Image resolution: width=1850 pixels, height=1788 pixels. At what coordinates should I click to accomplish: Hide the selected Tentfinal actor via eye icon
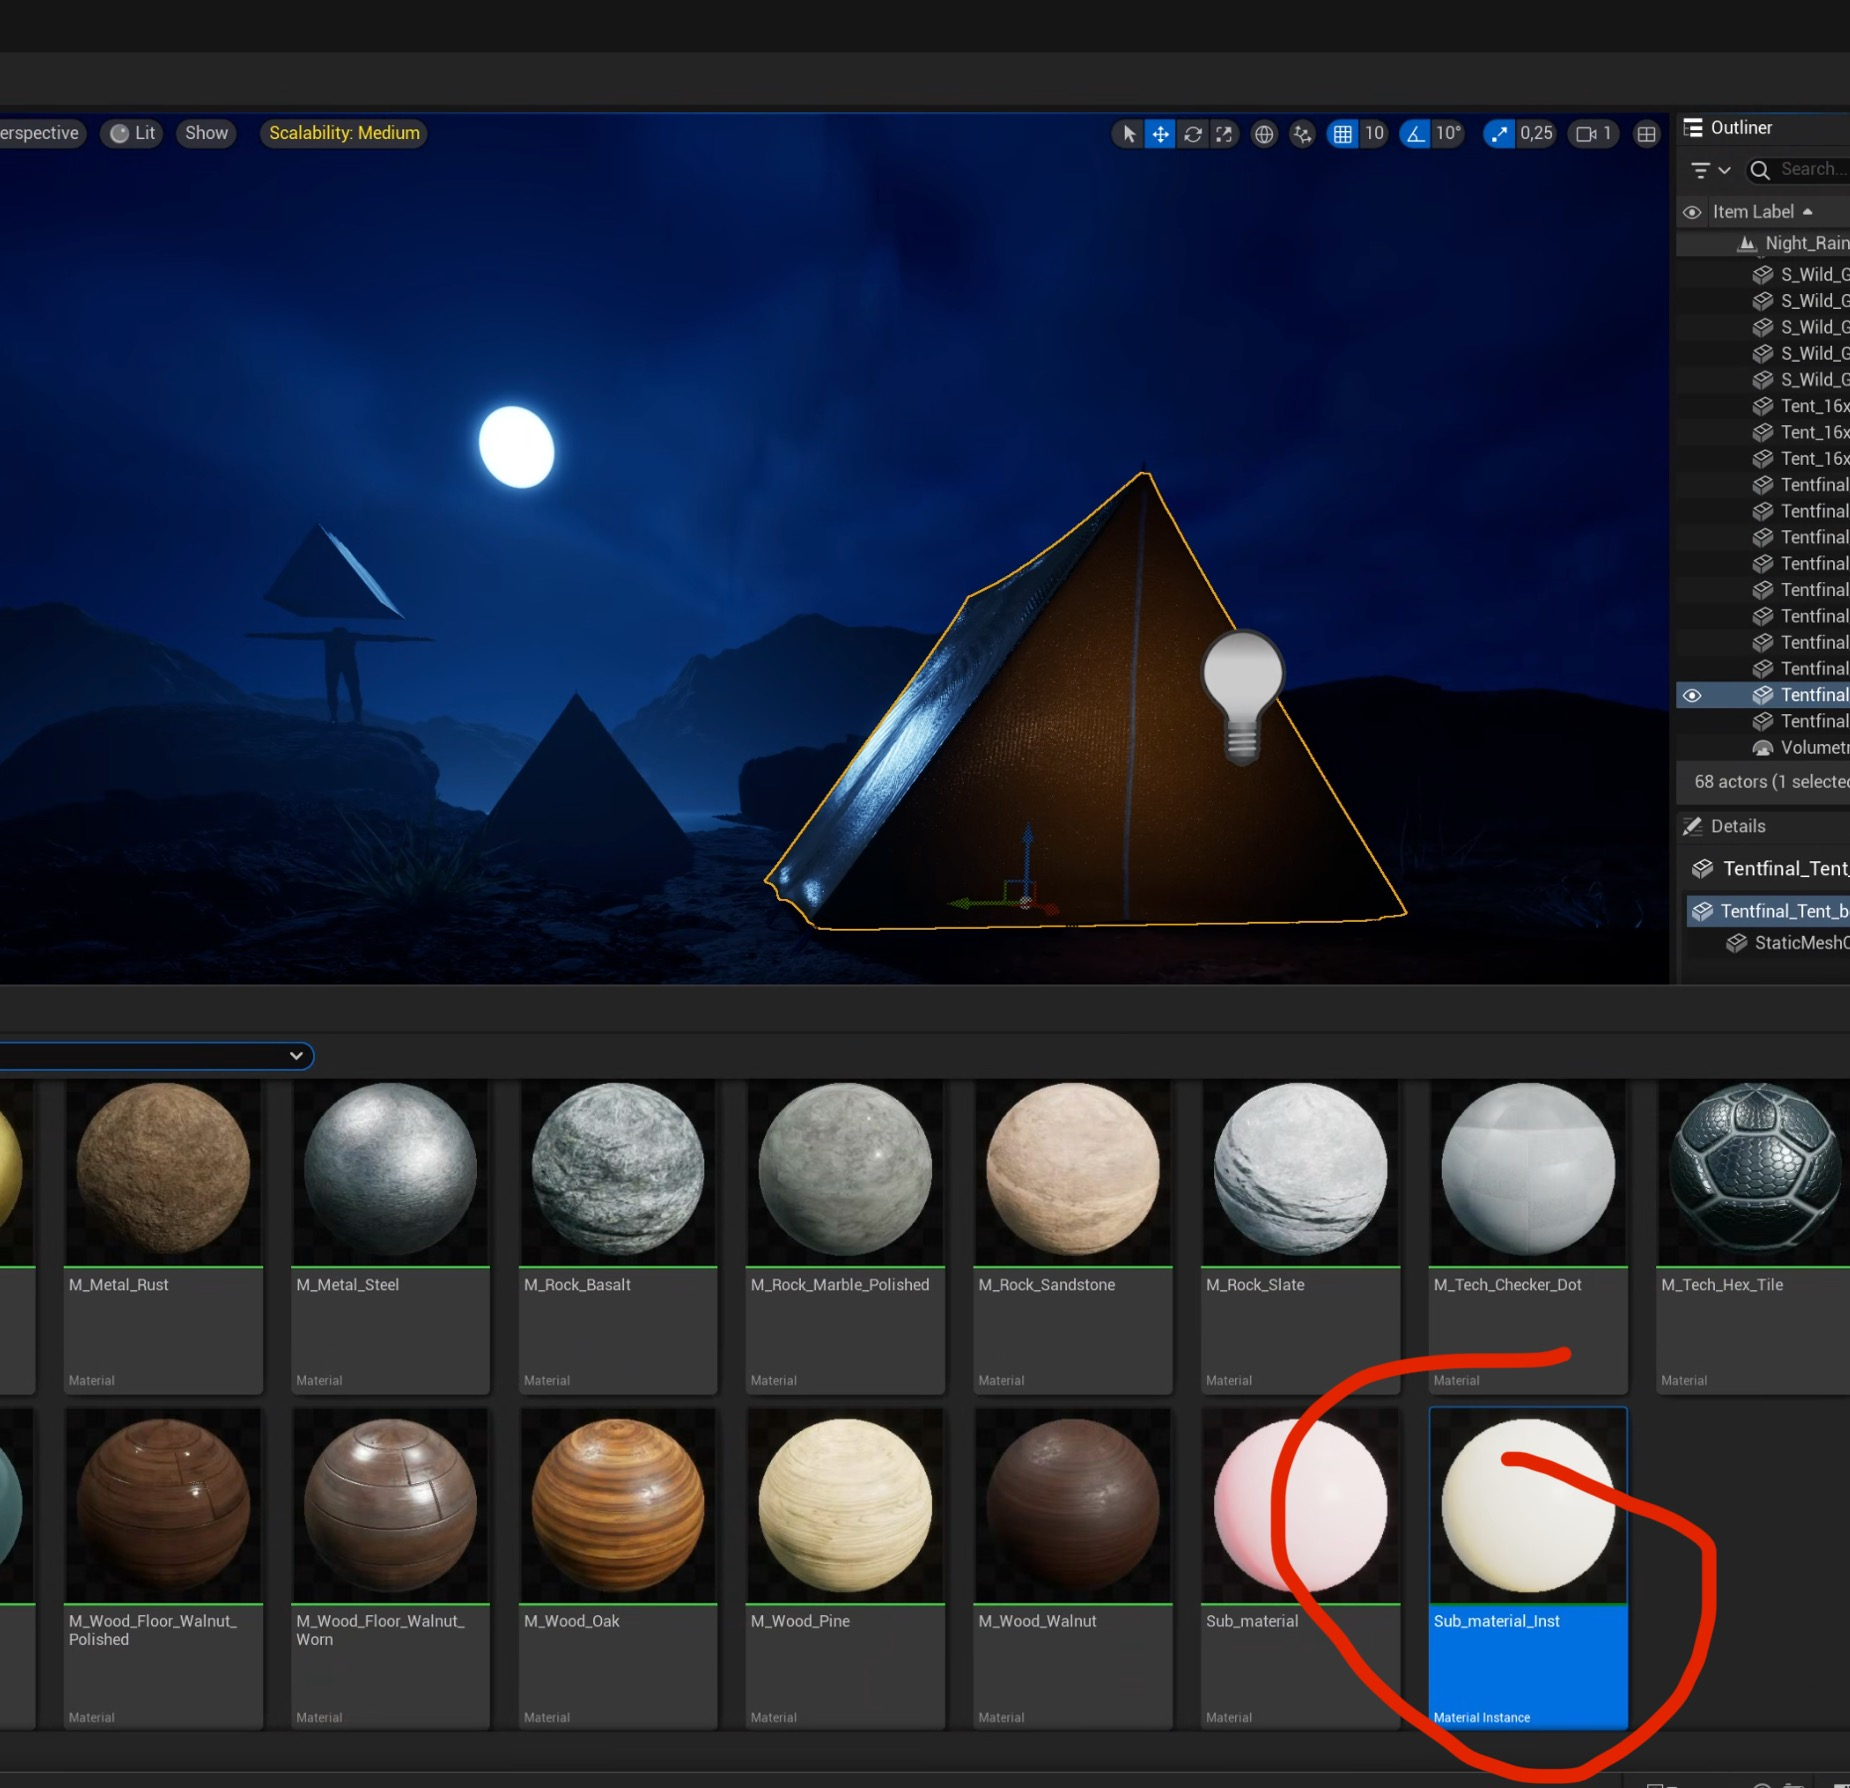(x=1692, y=695)
